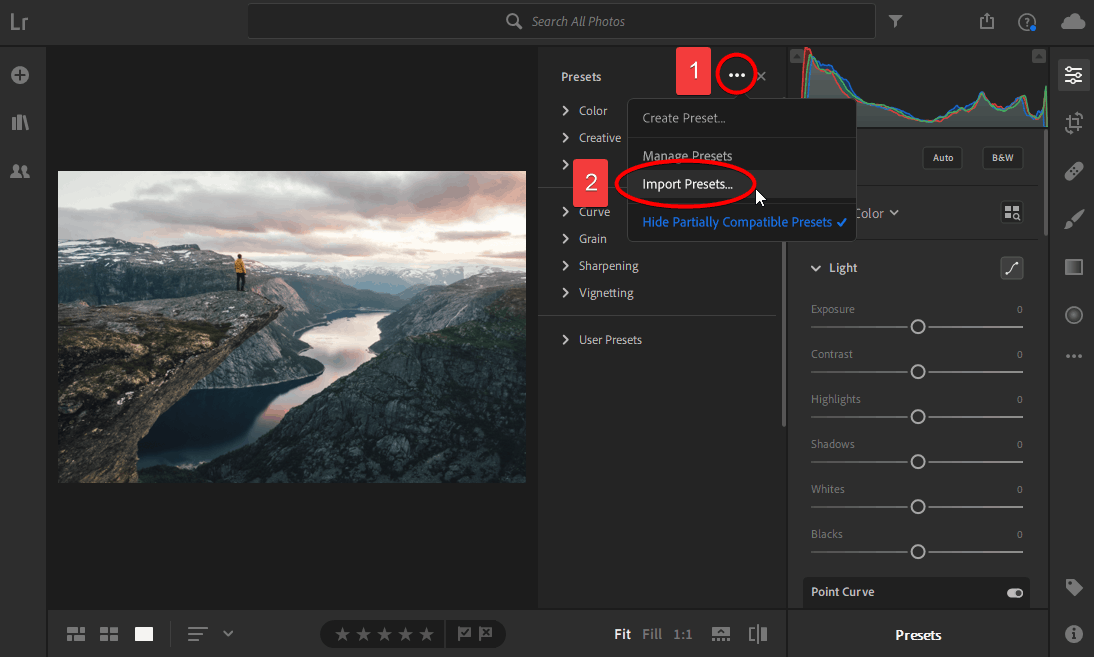The height and width of the screenshot is (657, 1094).
Task: Open the right sidebar three-dots menu
Action: pos(1074,356)
